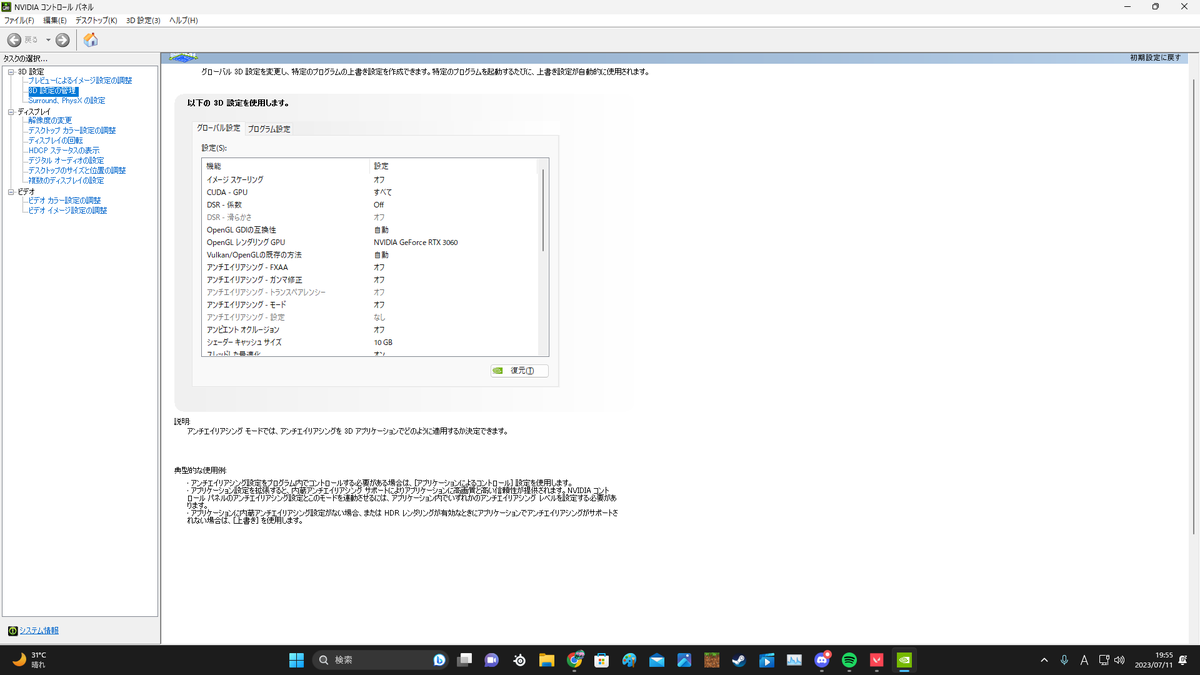Open Google Chrome from the taskbar
Viewport: 1200px width, 675px height.
click(574, 660)
